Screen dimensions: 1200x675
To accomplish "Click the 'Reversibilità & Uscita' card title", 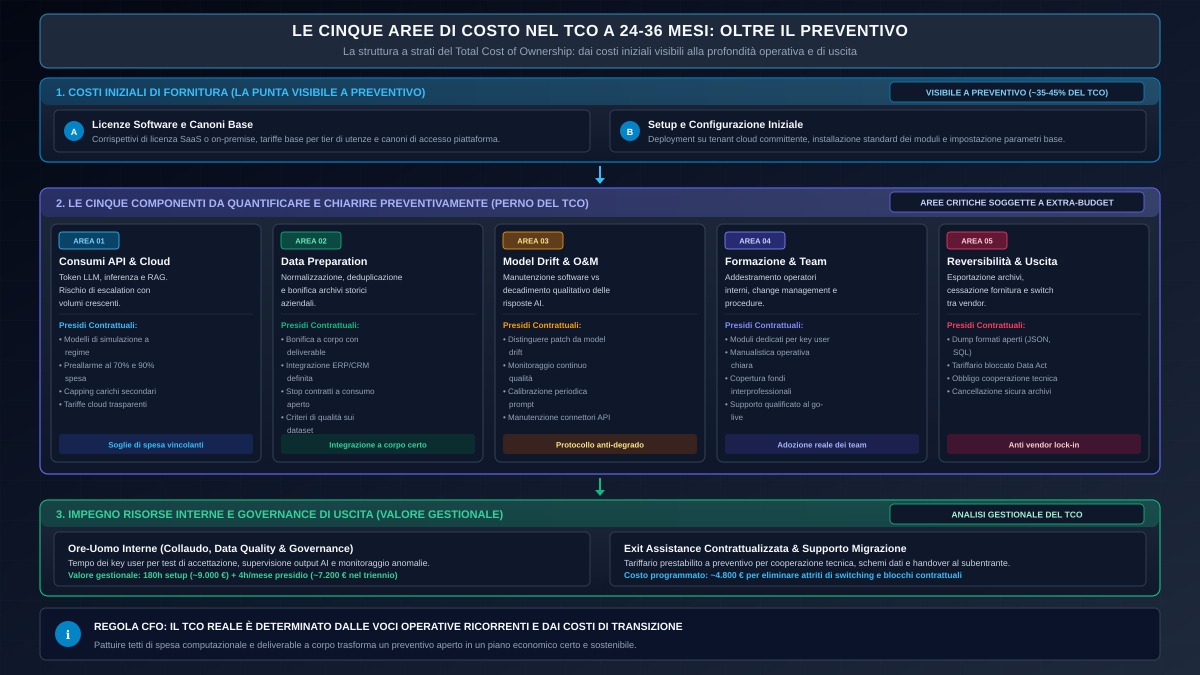I will pos(1002,261).
